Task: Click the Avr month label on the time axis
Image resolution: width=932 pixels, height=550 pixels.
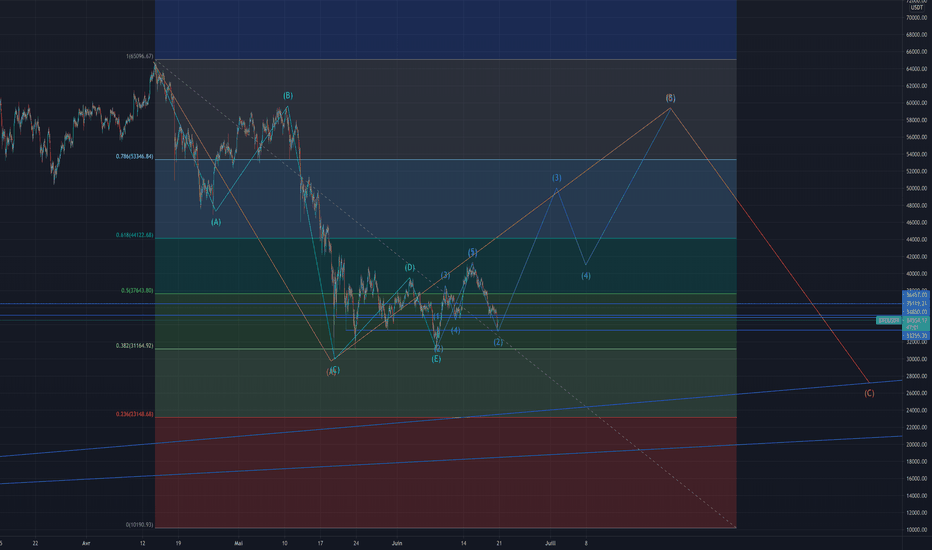Action: click(86, 543)
